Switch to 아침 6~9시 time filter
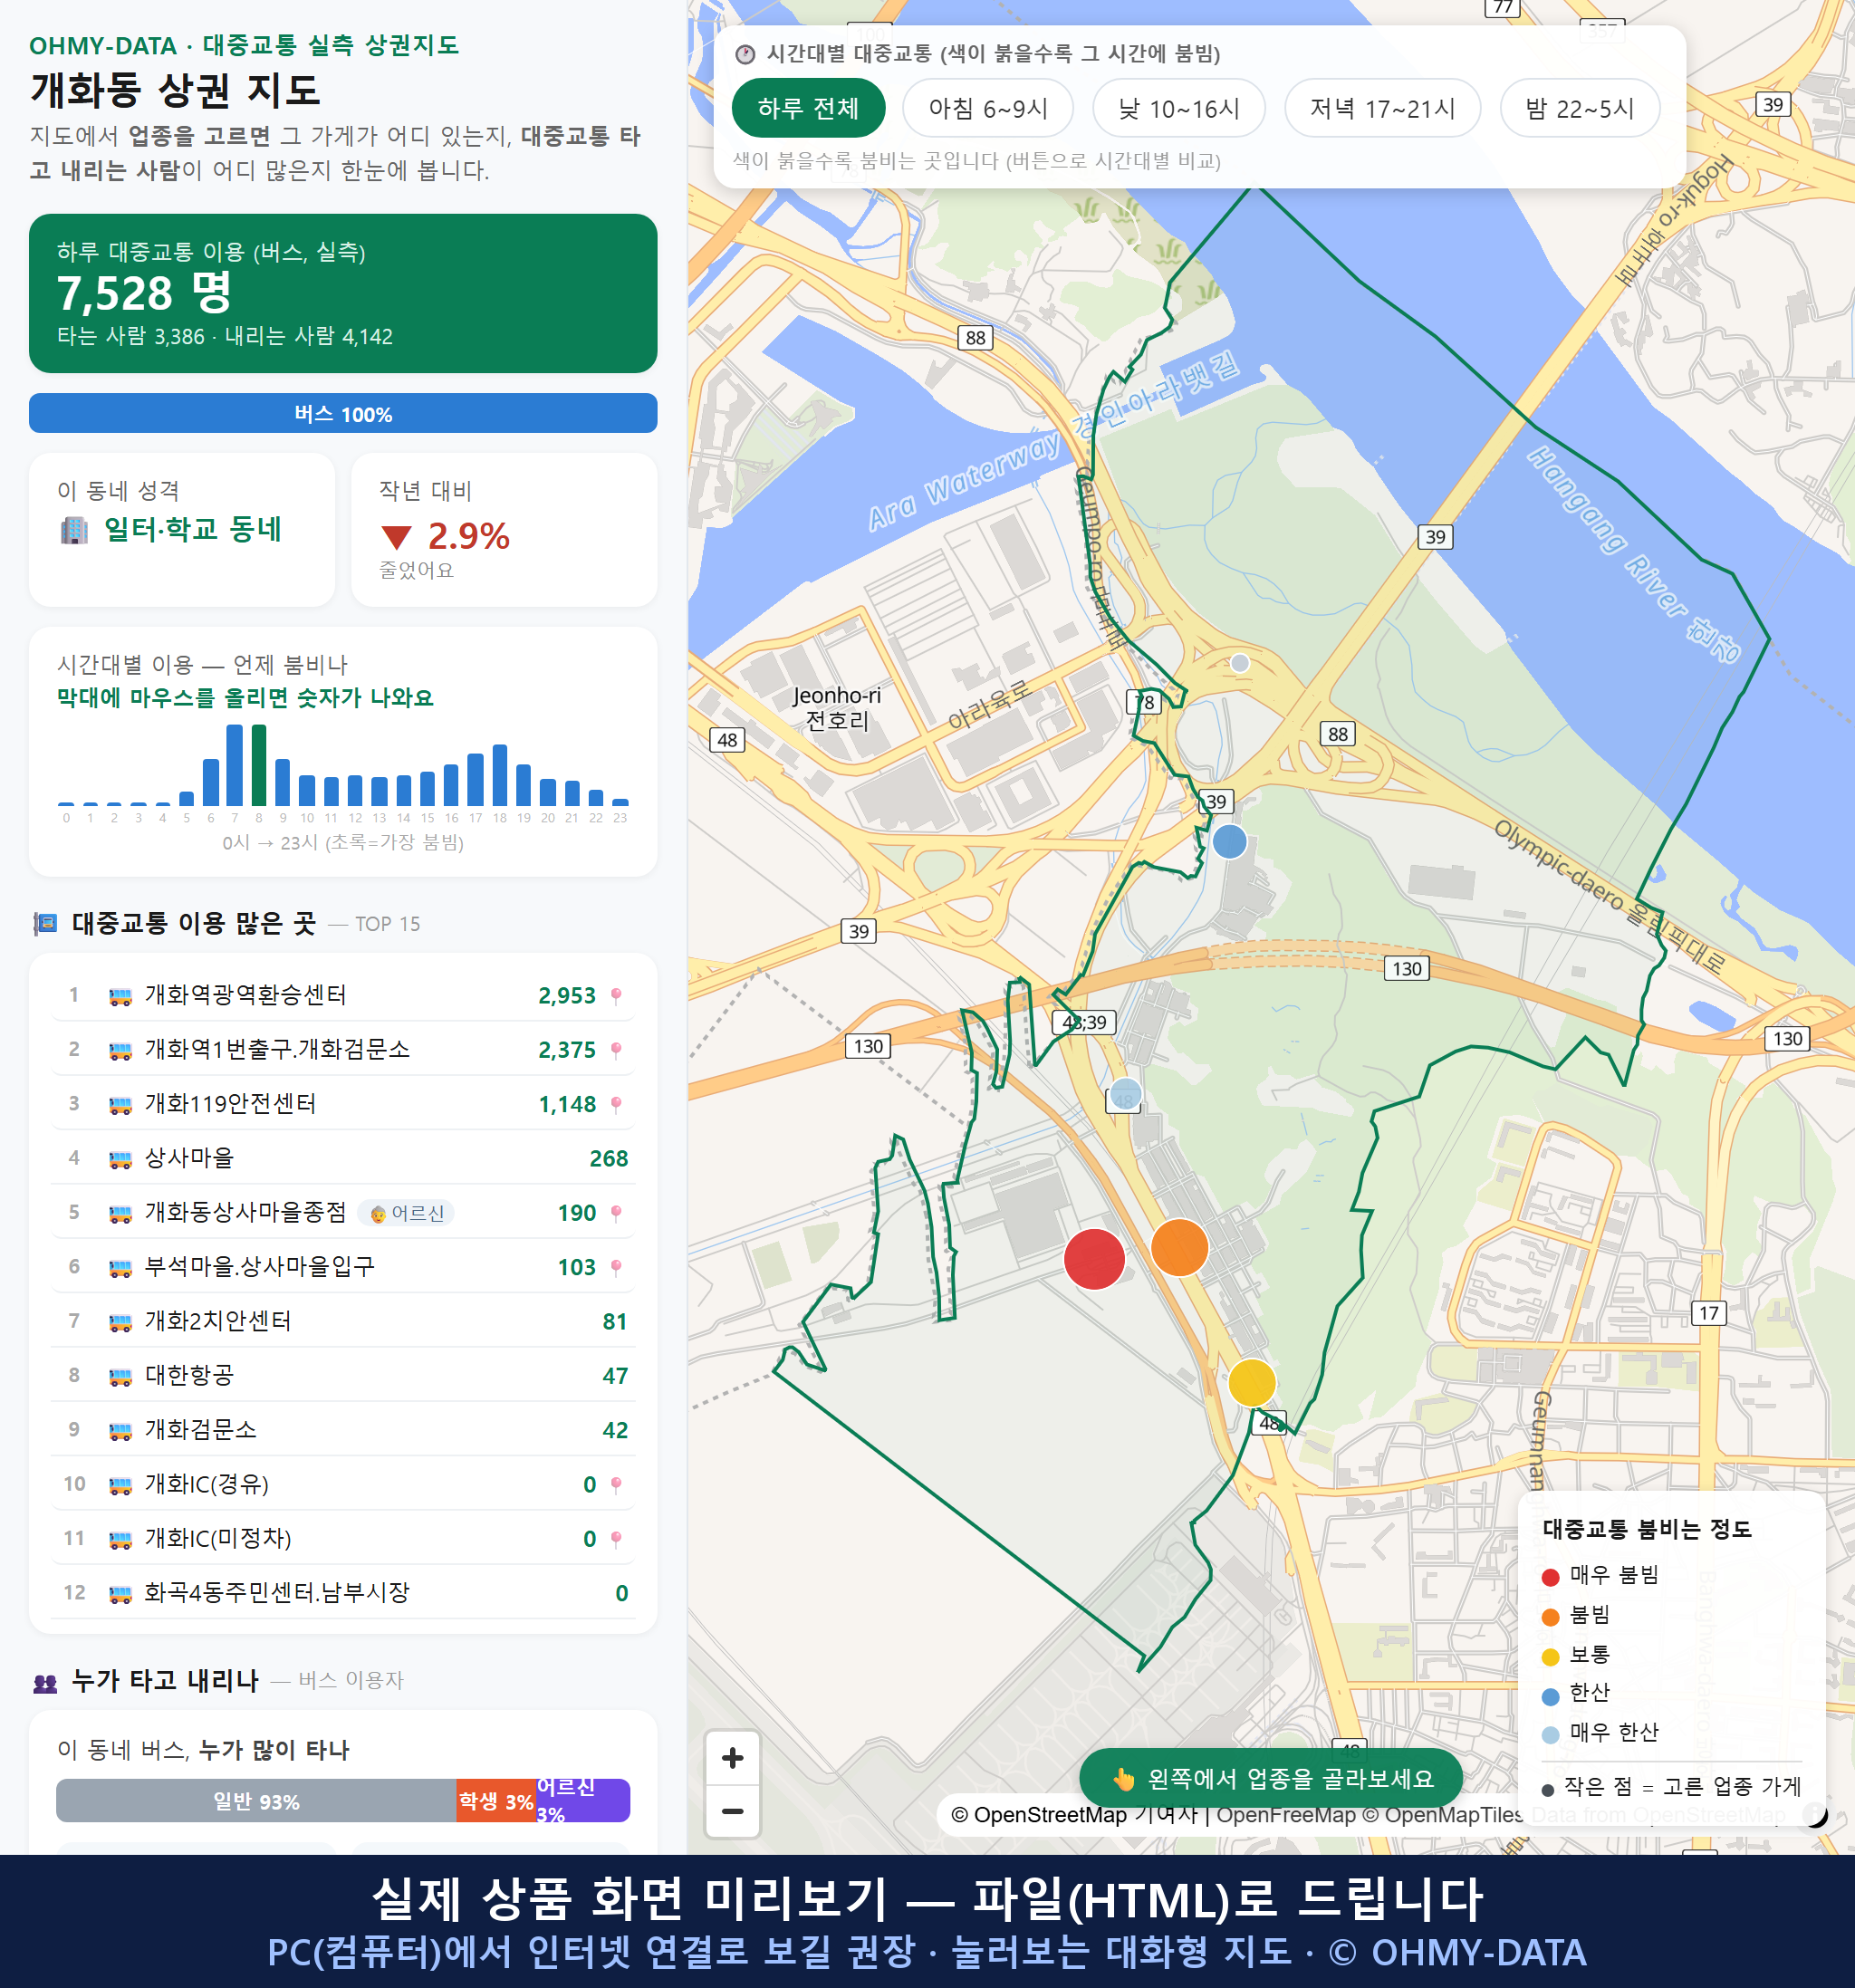 tap(988, 108)
